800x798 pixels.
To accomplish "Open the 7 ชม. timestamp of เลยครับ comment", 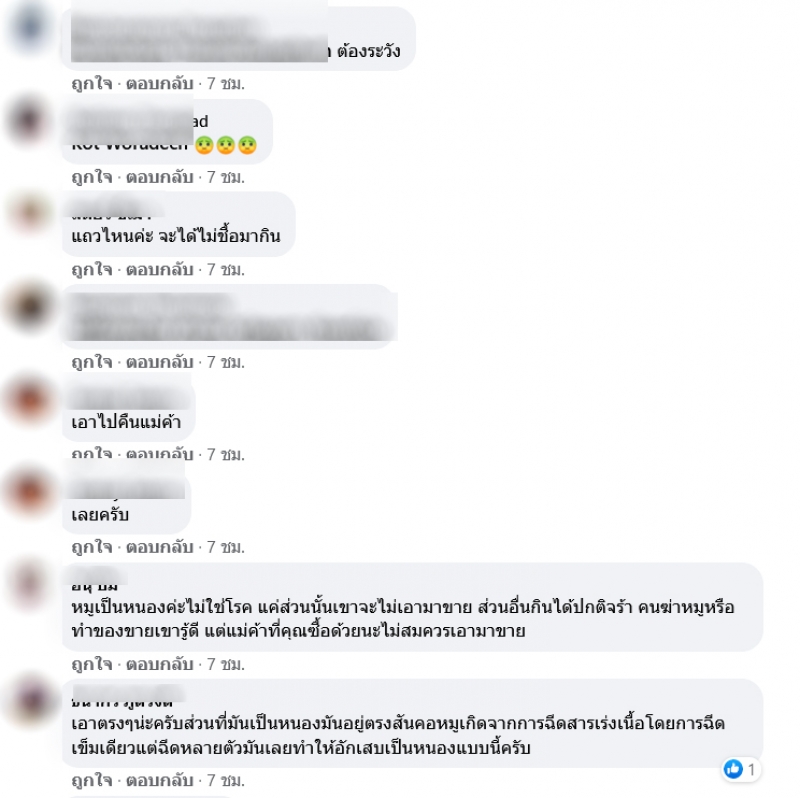I will click(226, 547).
